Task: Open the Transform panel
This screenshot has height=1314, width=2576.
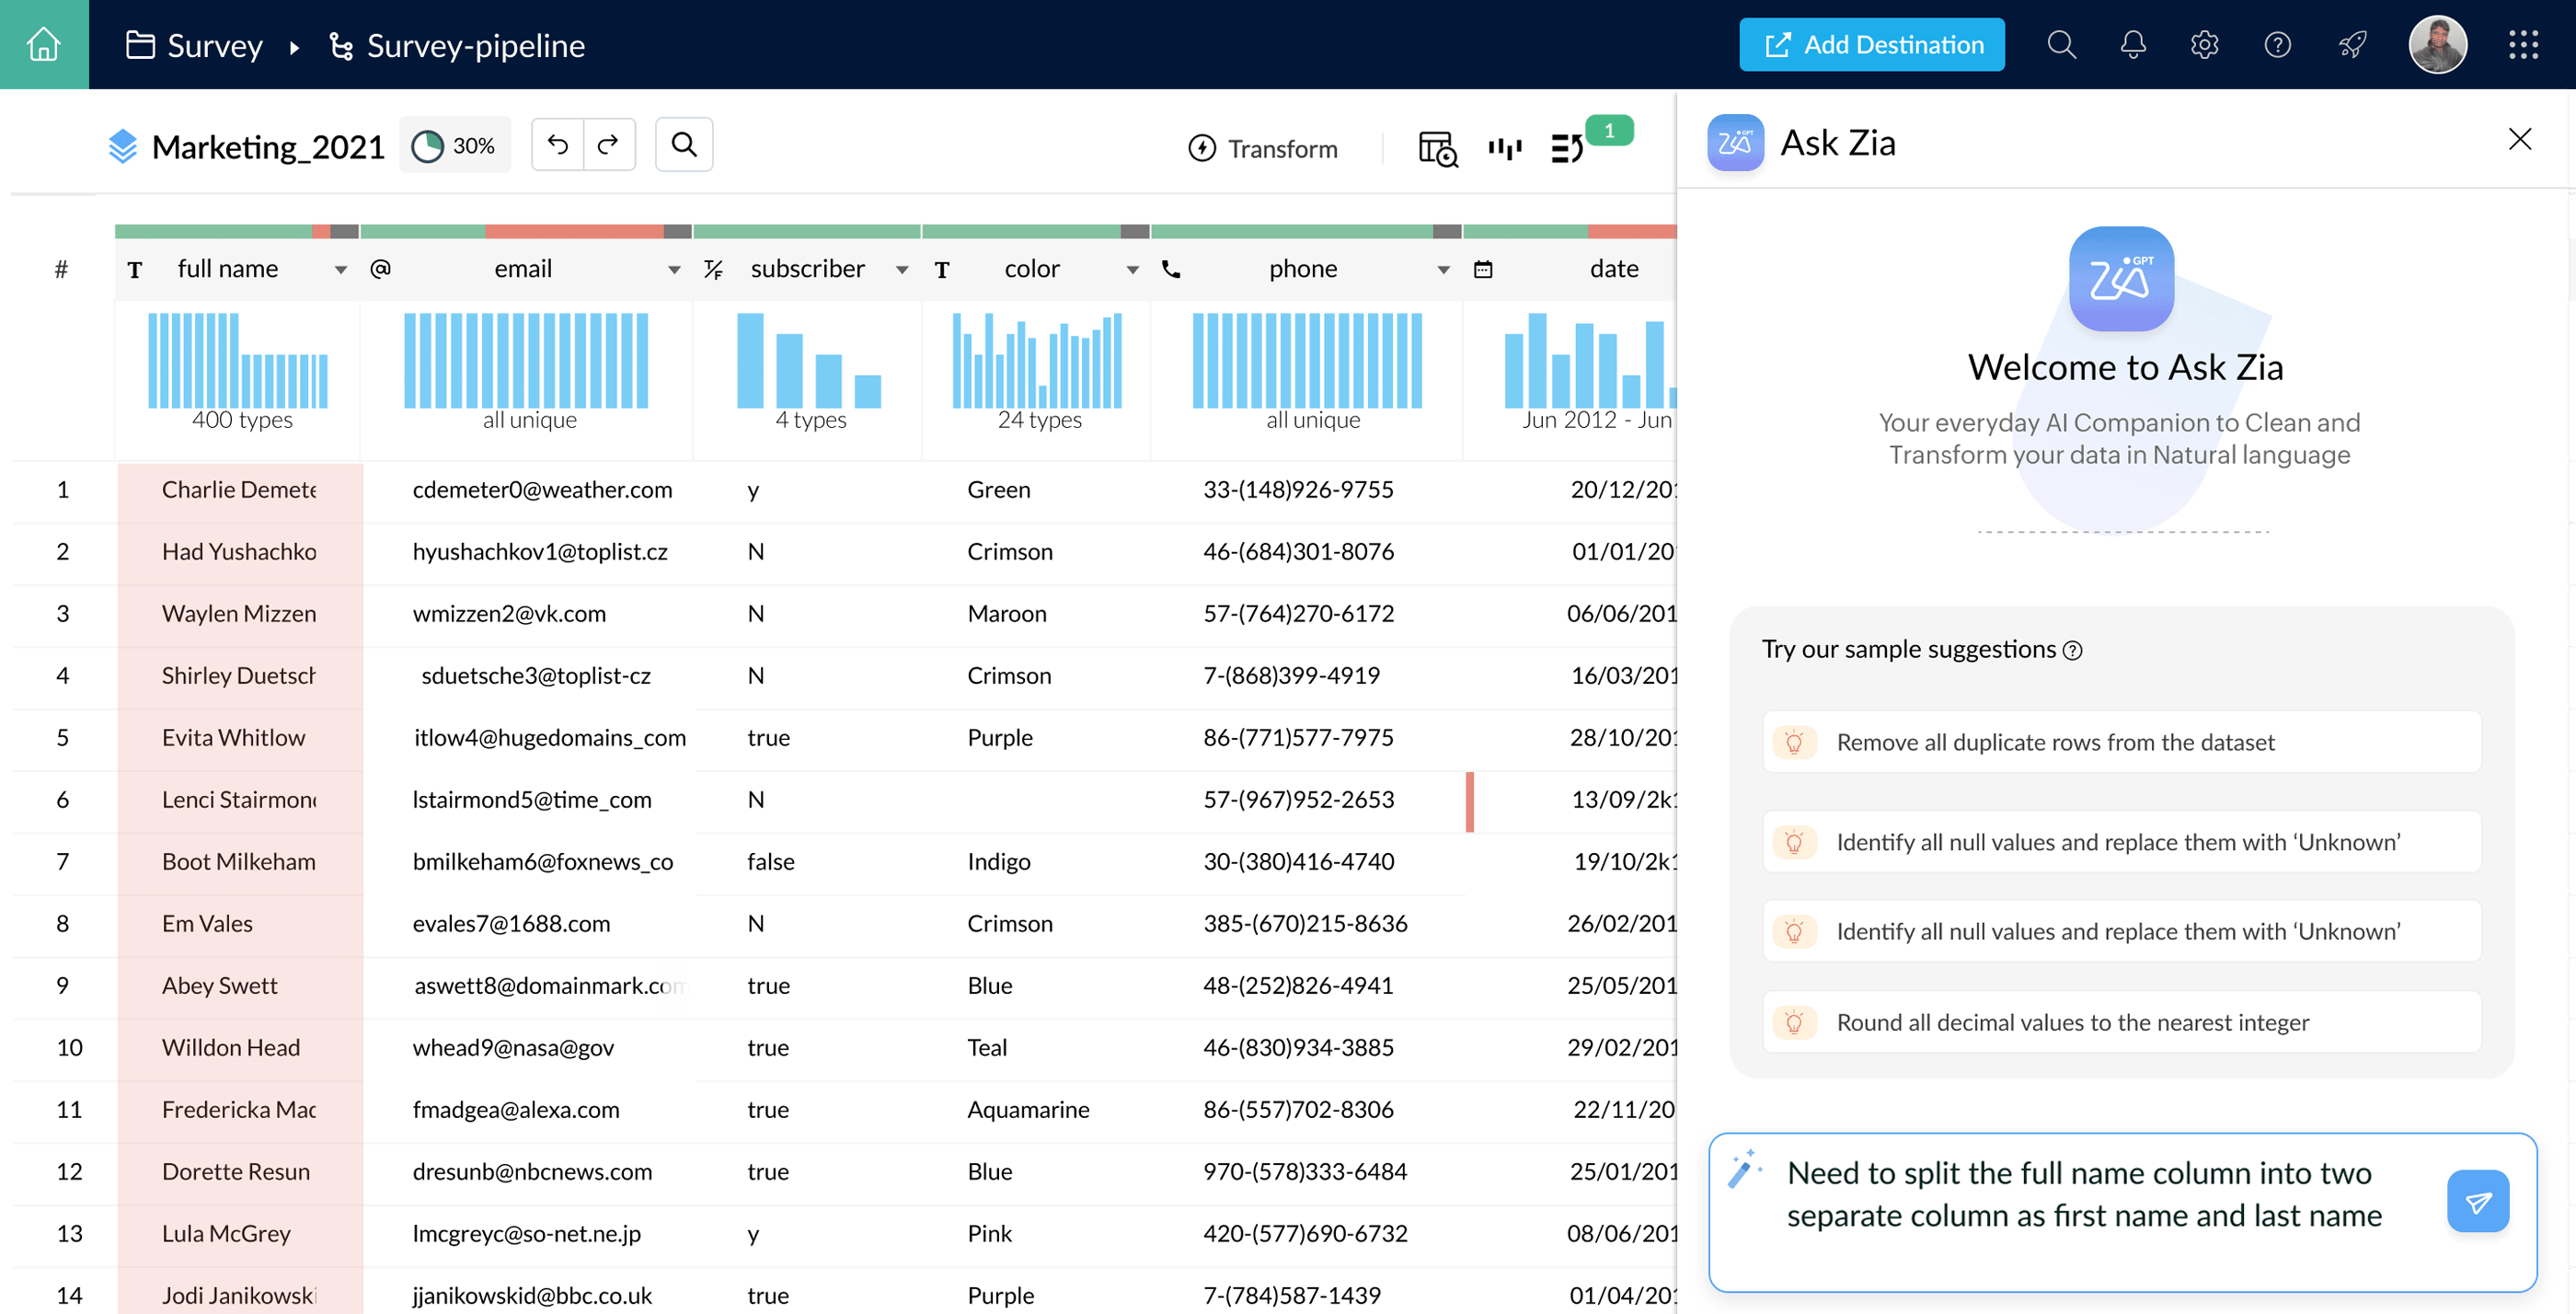Action: click(1263, 147)
